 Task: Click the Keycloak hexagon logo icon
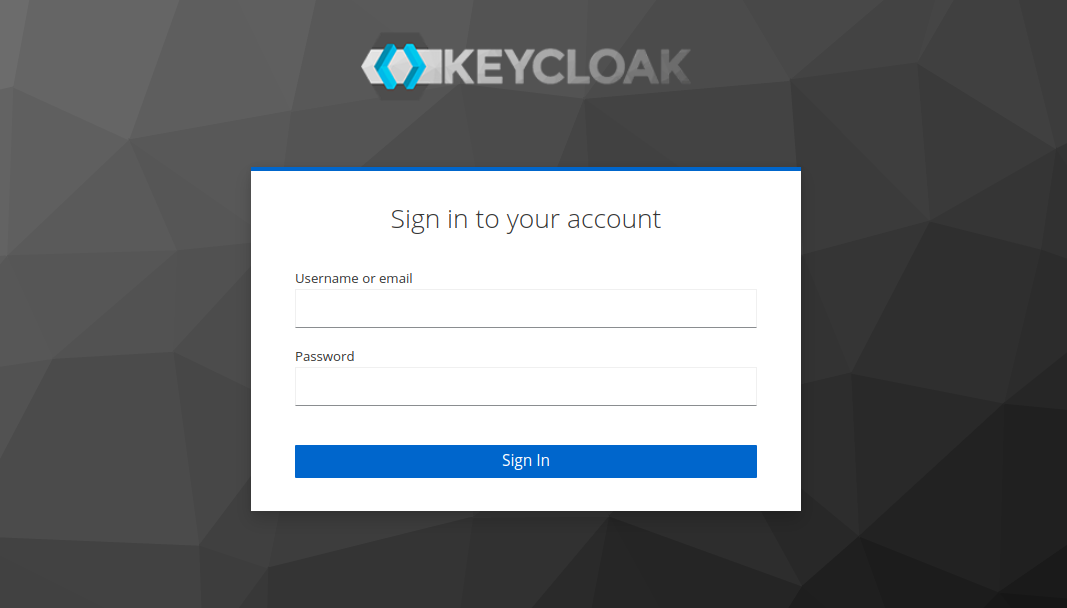tap(396, 66)
